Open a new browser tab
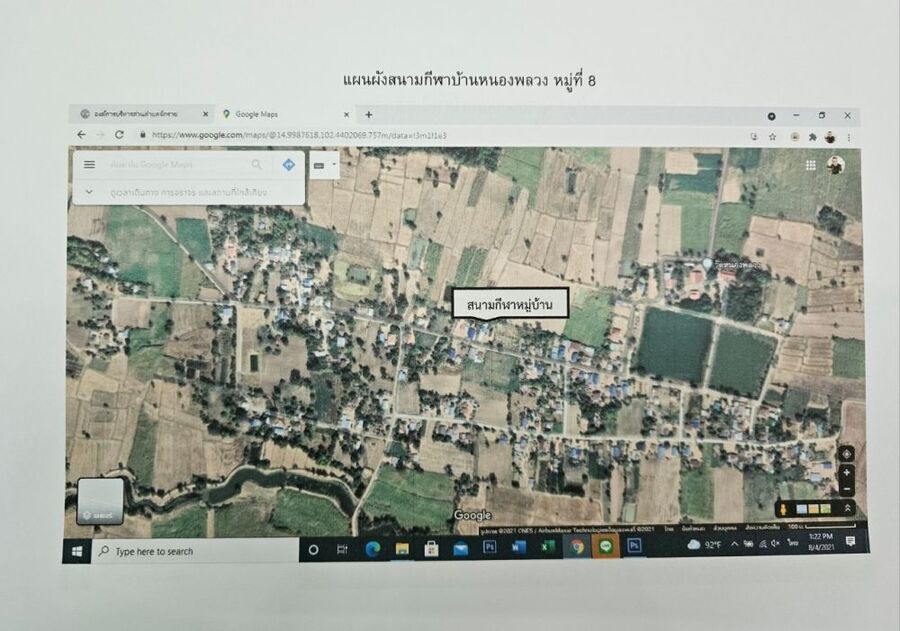 point(368,115)
